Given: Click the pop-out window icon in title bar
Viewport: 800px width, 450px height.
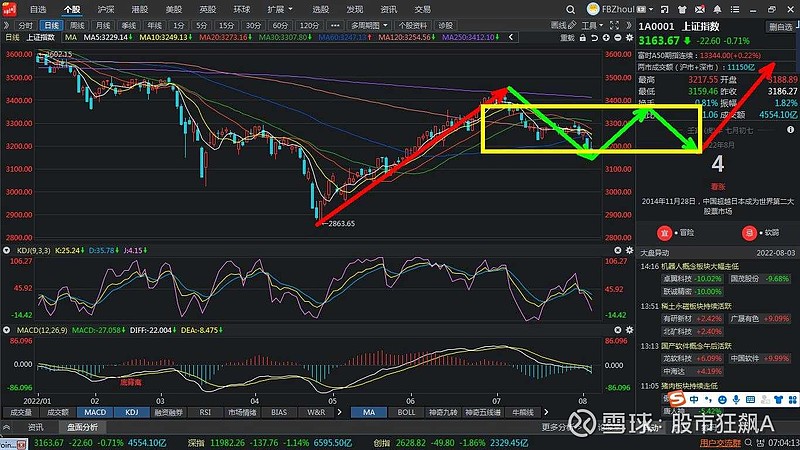Looking at the screenshot, I should point(664,9).
